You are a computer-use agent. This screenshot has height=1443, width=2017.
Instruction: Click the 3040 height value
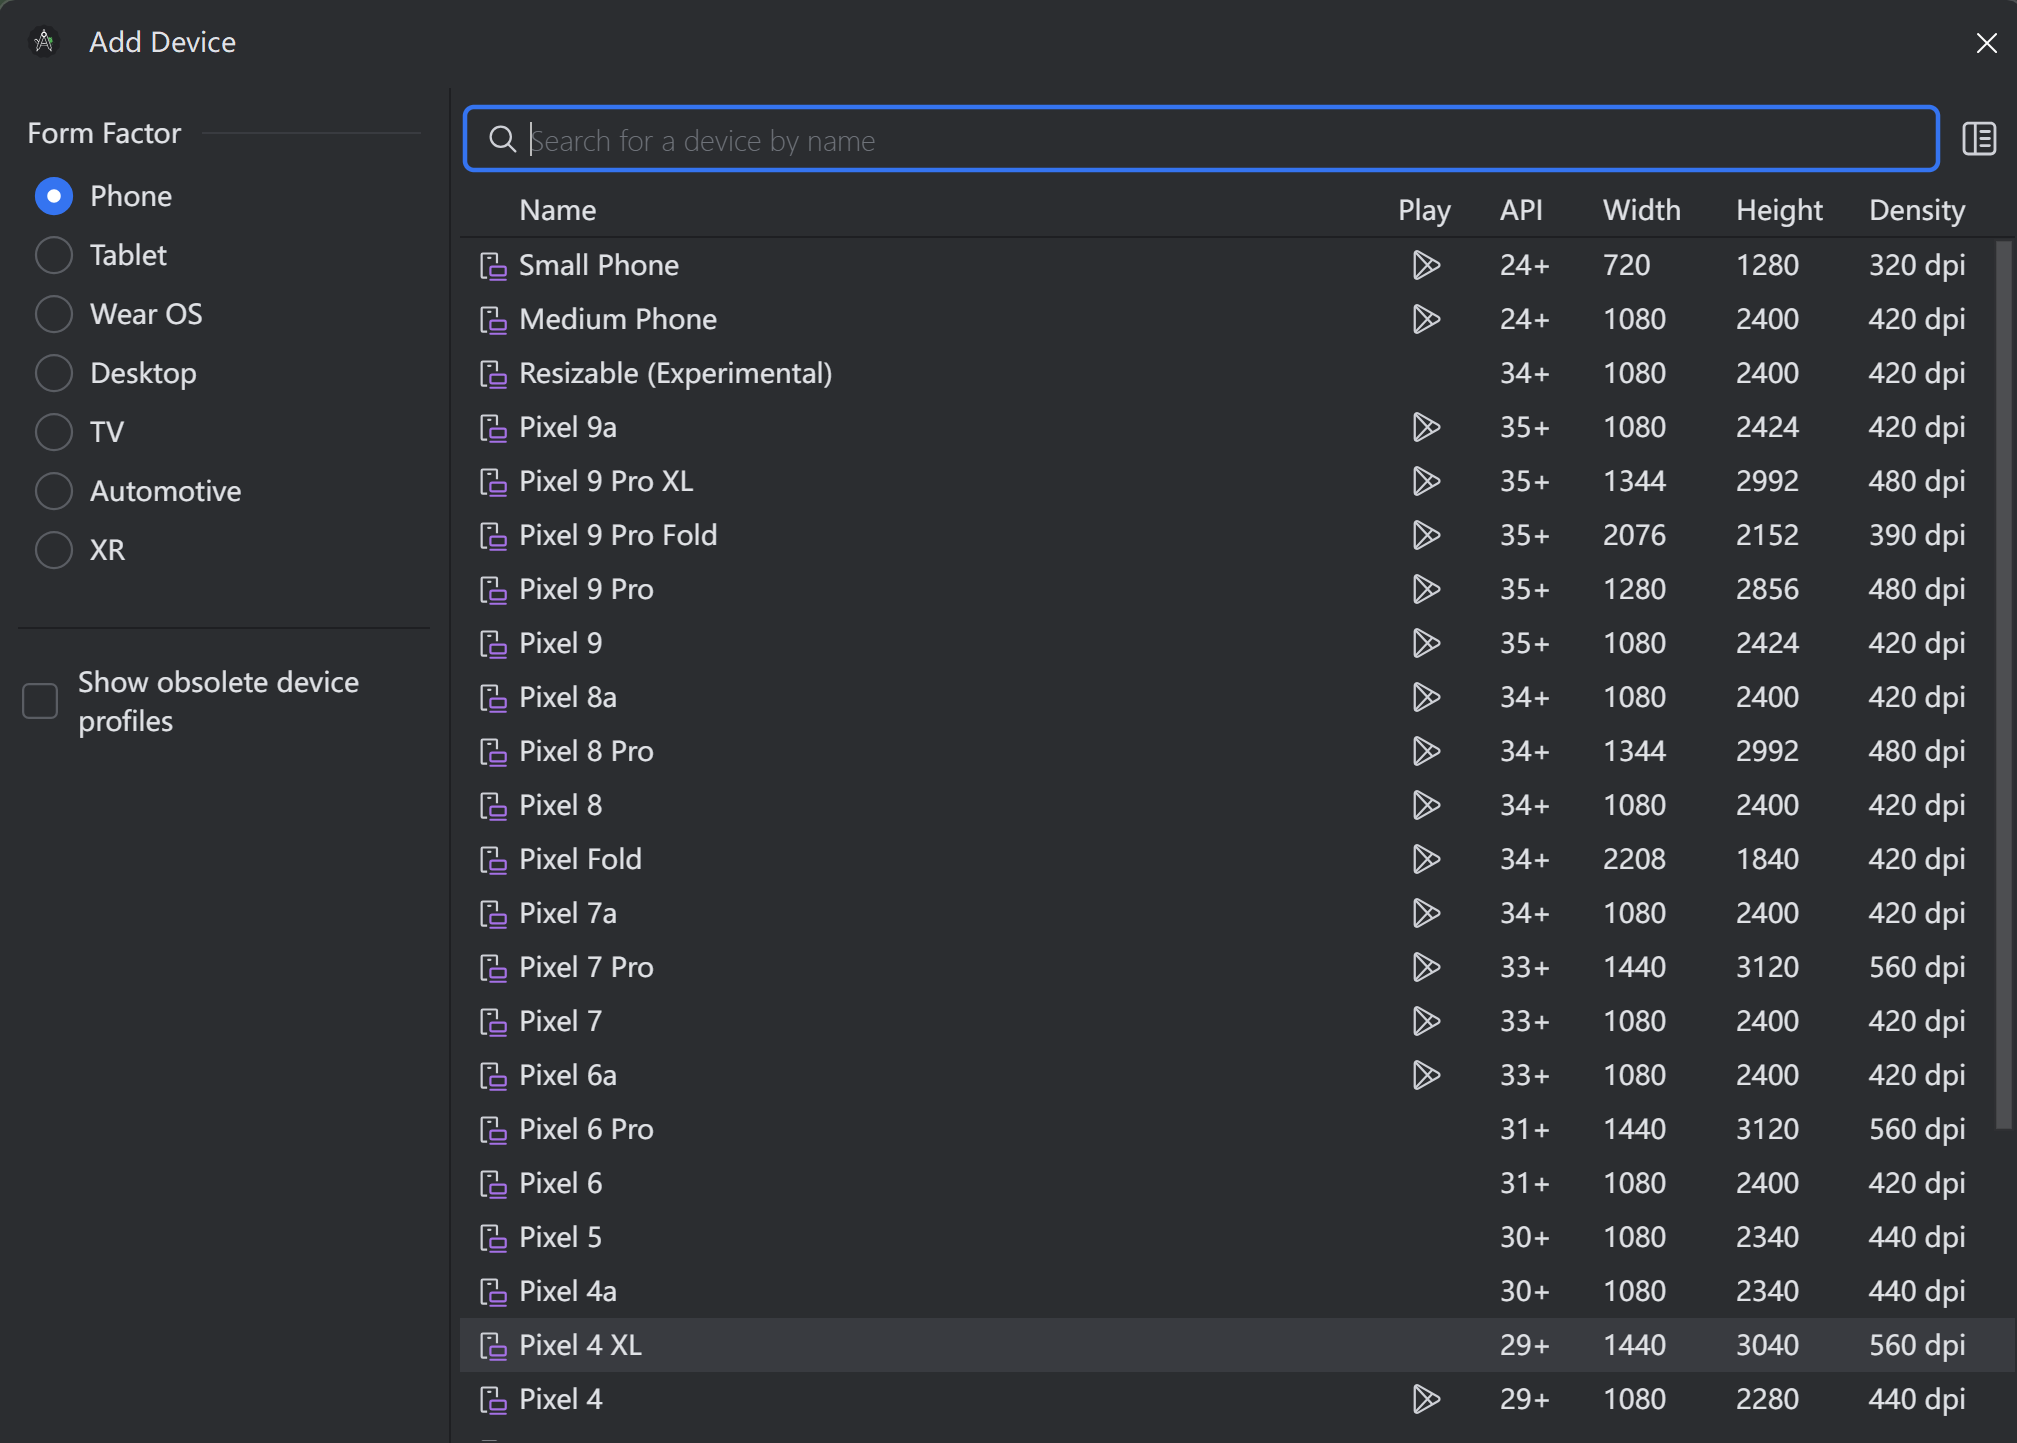coord(1767,1345)
